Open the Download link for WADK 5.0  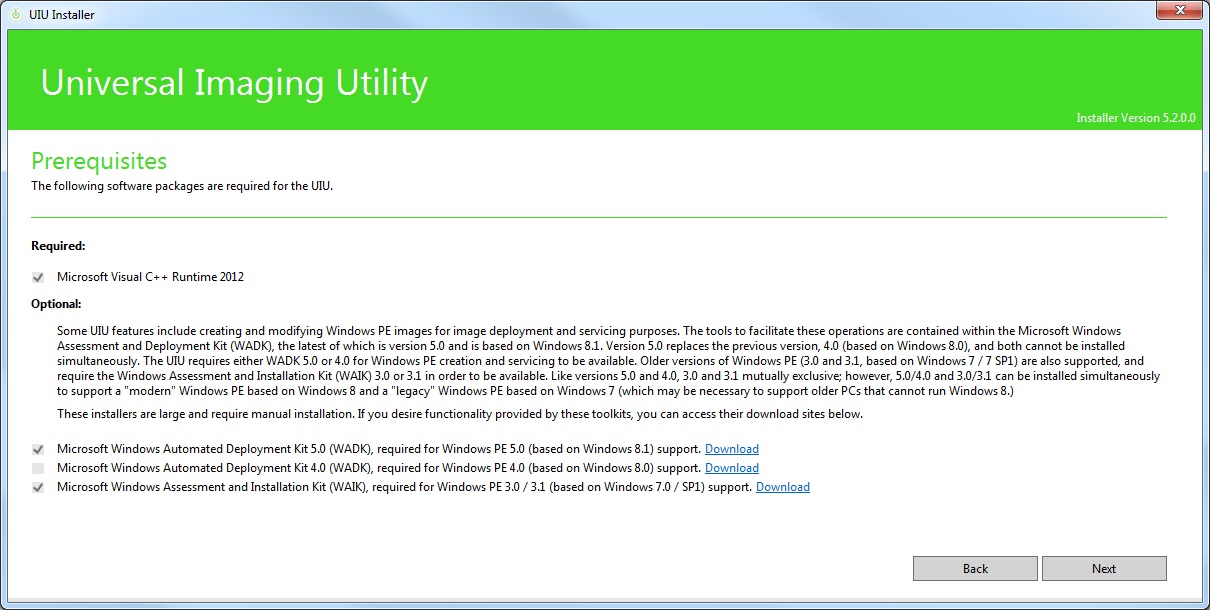pyautogui.click(x=731, y=449)
